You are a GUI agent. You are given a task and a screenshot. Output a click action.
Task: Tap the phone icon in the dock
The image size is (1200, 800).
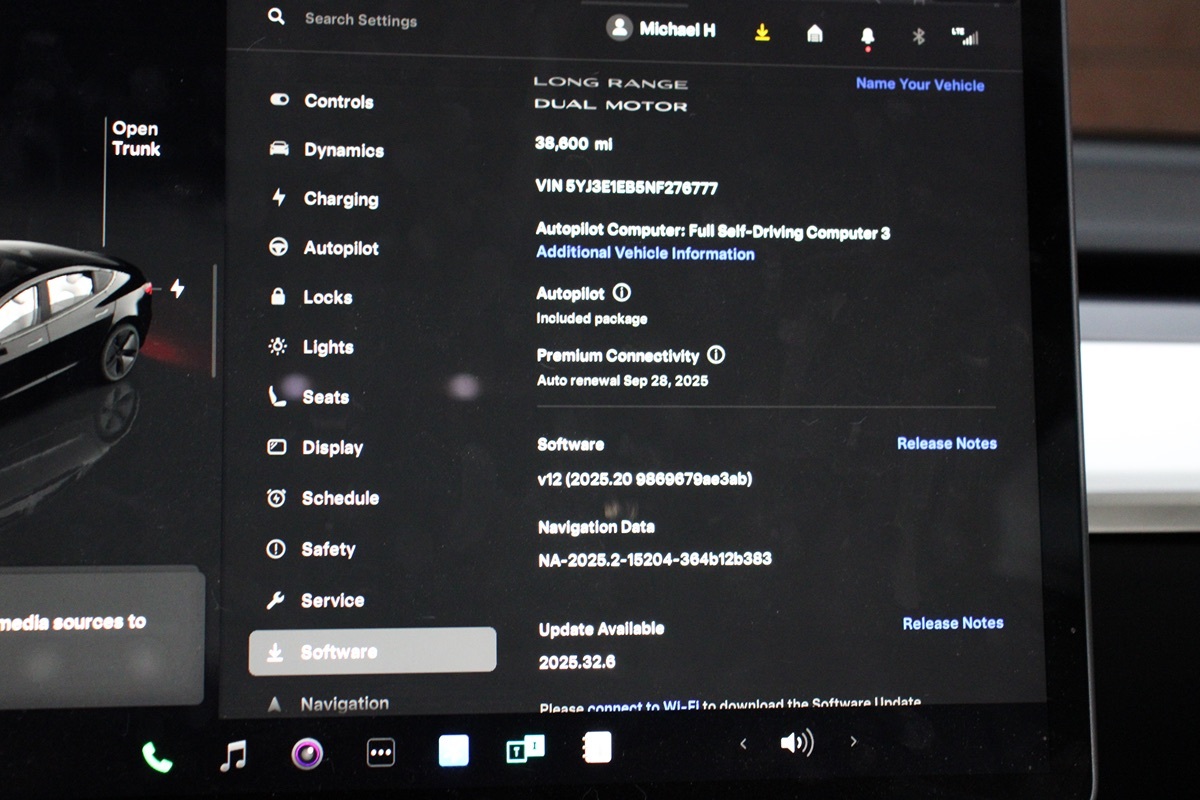point(157,756)
